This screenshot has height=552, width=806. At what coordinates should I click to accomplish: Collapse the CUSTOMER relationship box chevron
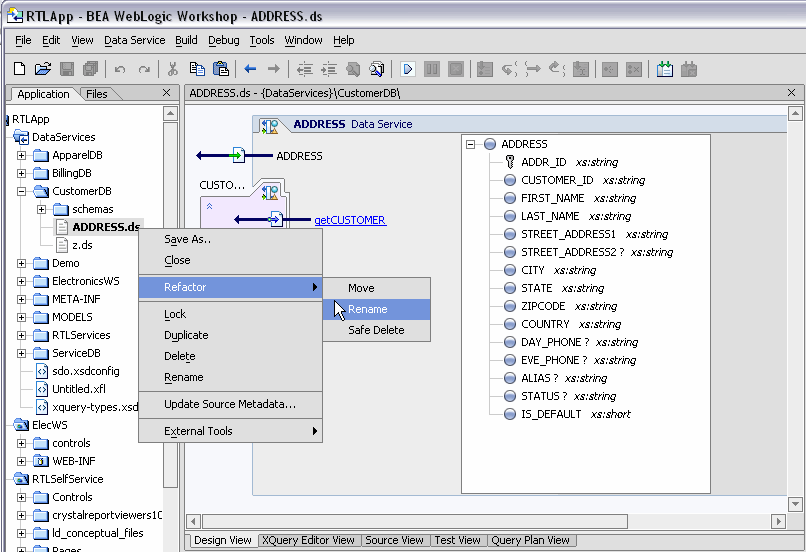click(209, 206)
